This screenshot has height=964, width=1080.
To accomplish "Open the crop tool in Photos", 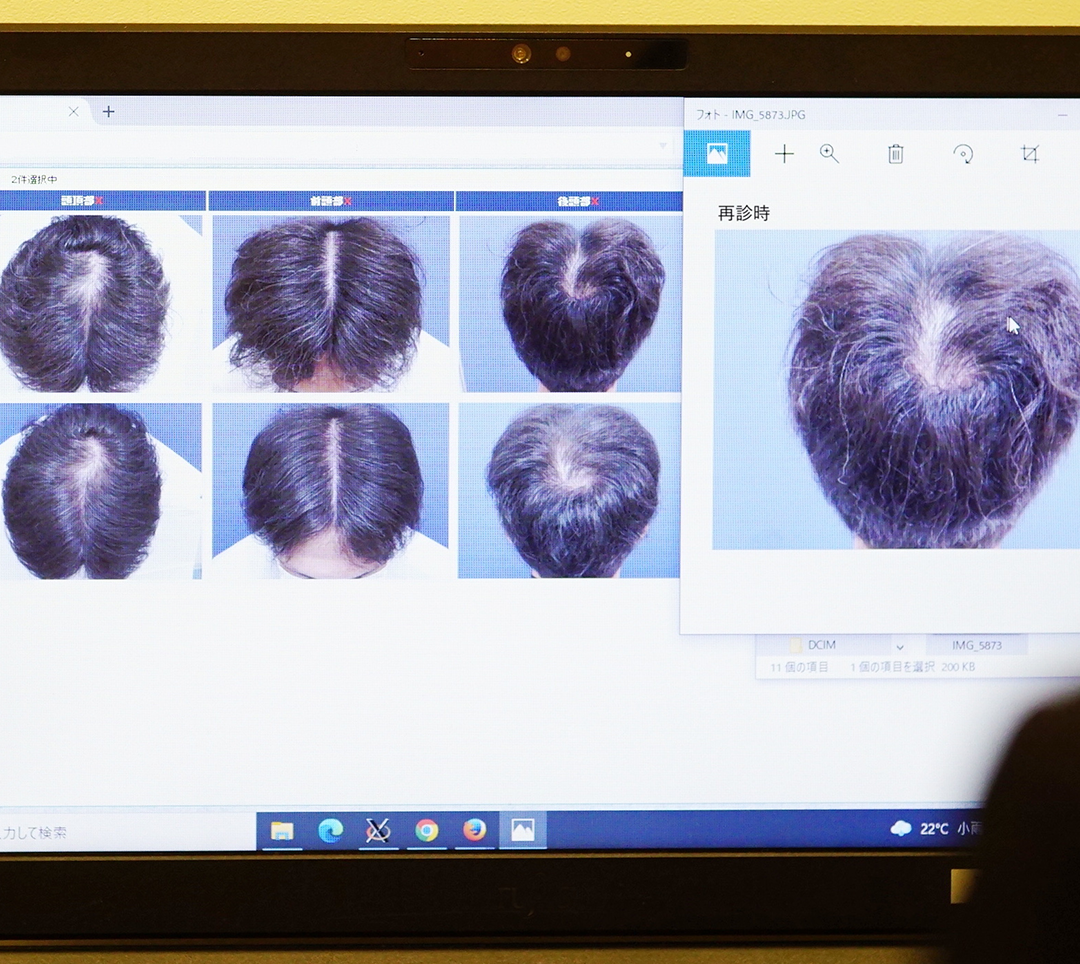I will [1030, 154].
